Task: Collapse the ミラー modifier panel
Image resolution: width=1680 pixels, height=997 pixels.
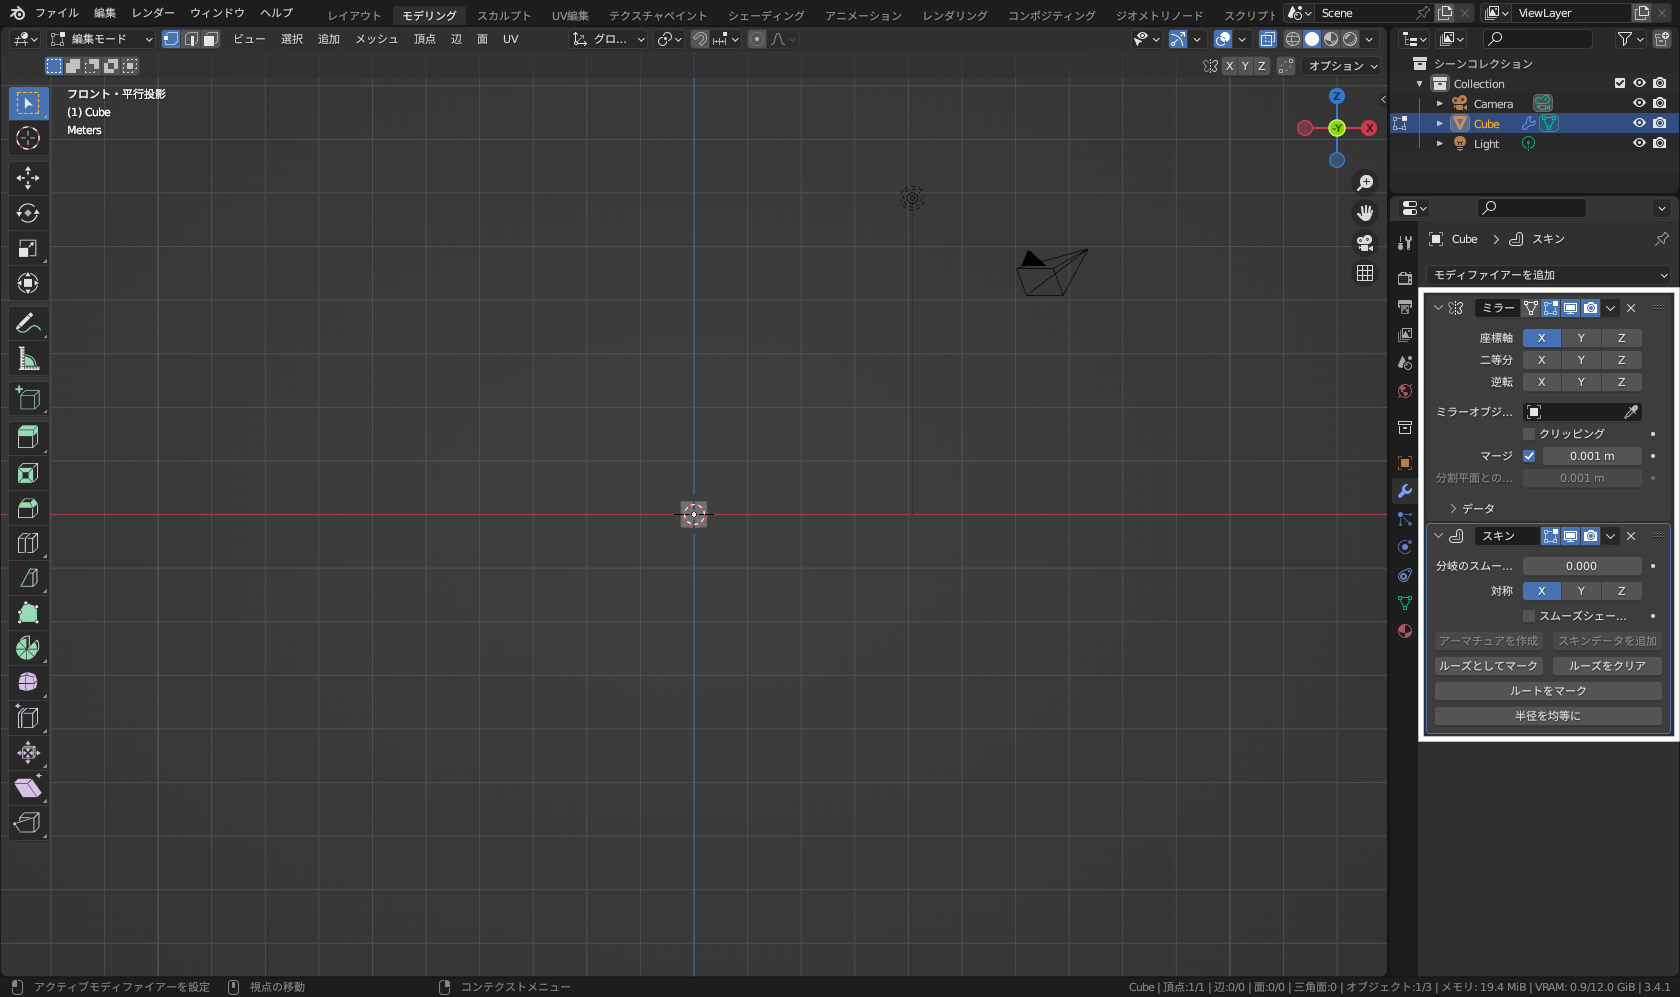Action: (x=1438, y=308)
